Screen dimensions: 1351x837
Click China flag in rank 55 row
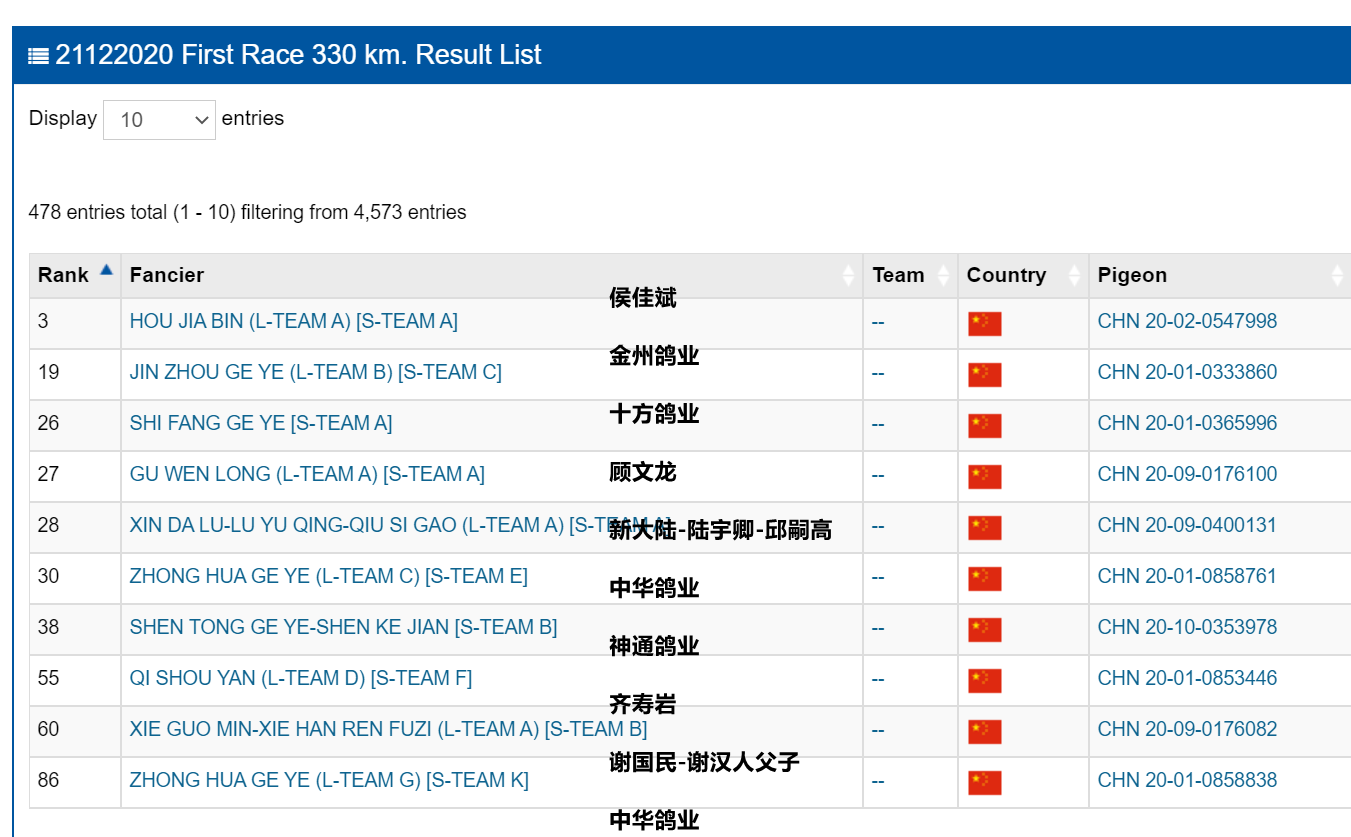click(984, 681)
